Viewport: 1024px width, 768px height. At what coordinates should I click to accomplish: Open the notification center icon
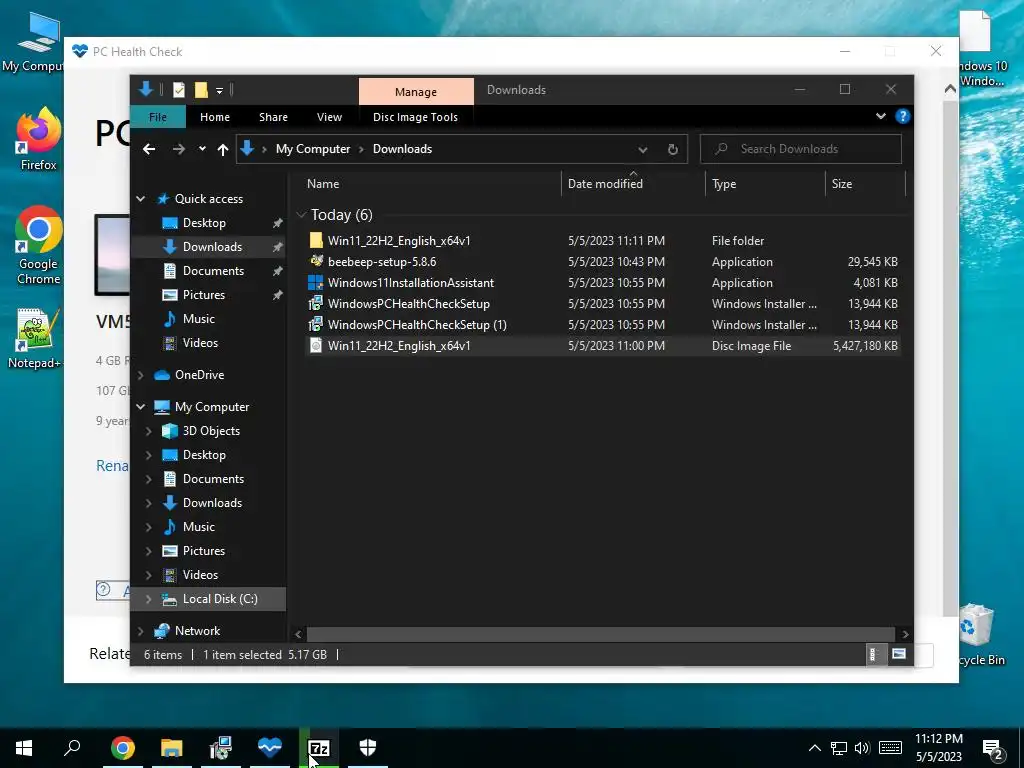993,750
